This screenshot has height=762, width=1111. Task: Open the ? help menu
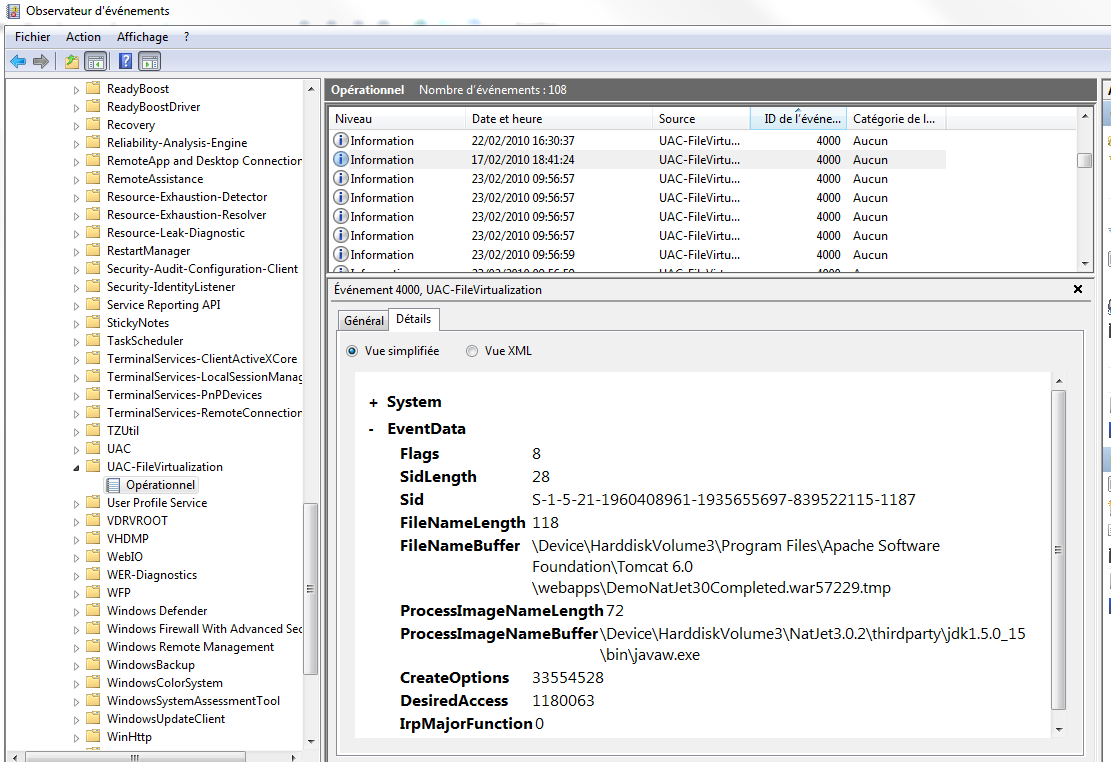click(186, 37)
